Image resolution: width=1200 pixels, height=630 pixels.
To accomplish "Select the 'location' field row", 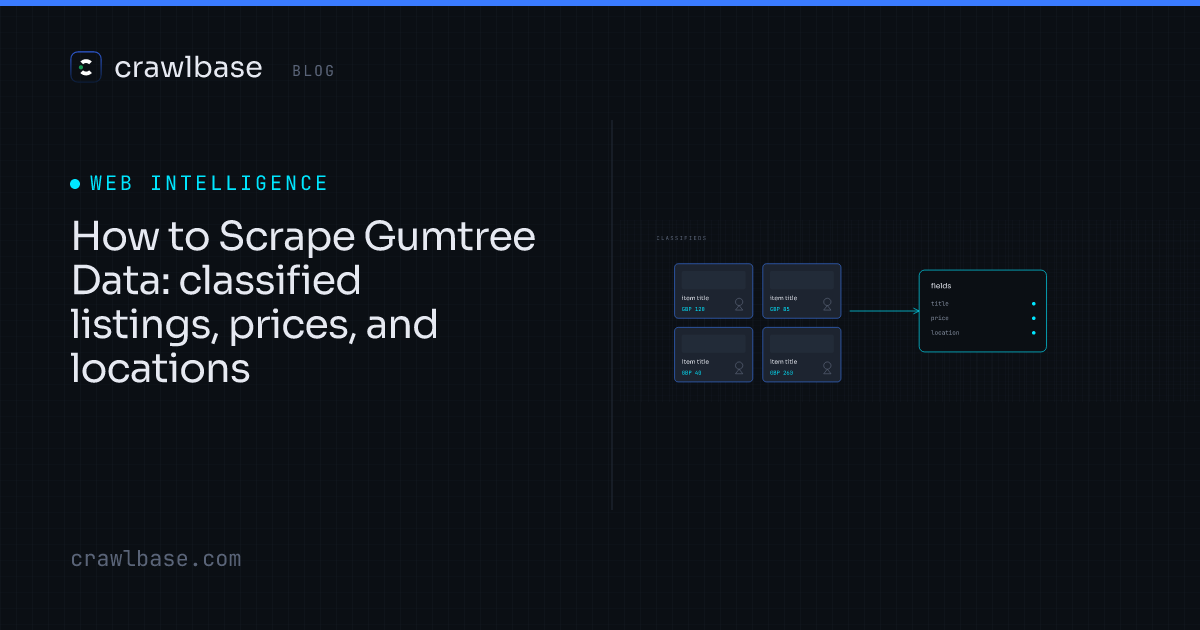I will point(983,333).
